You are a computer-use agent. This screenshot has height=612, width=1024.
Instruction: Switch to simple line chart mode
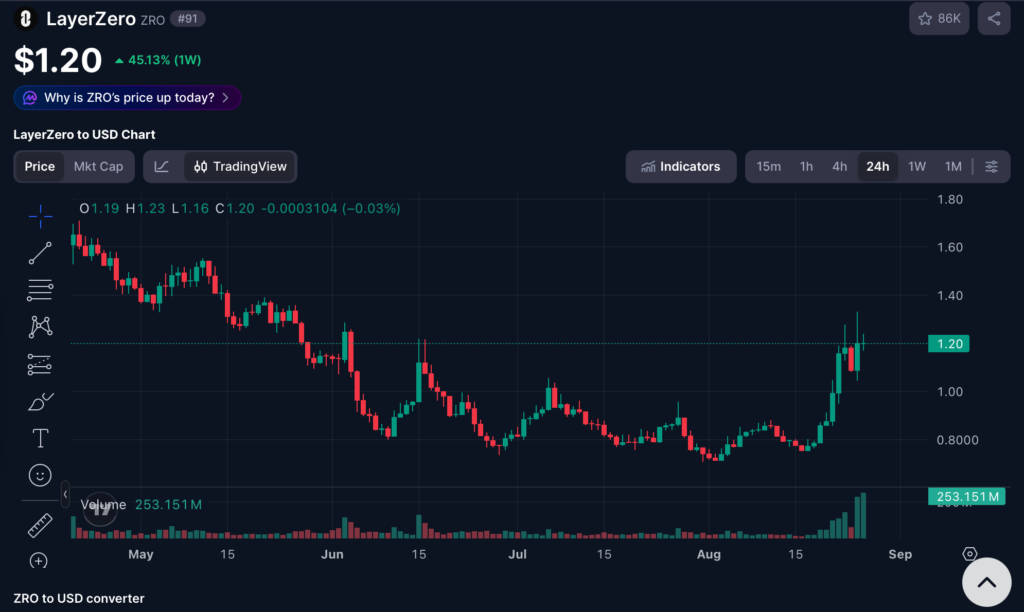point(162,167)
